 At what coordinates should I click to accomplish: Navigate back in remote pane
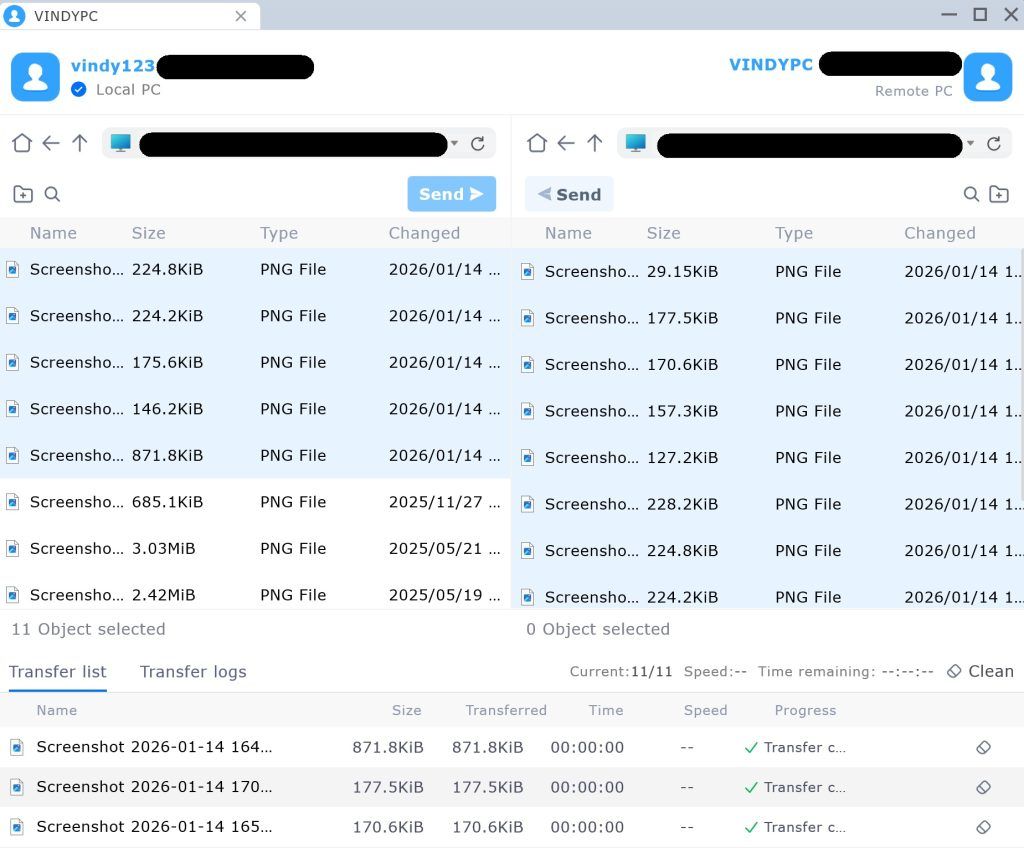(566, 142)
